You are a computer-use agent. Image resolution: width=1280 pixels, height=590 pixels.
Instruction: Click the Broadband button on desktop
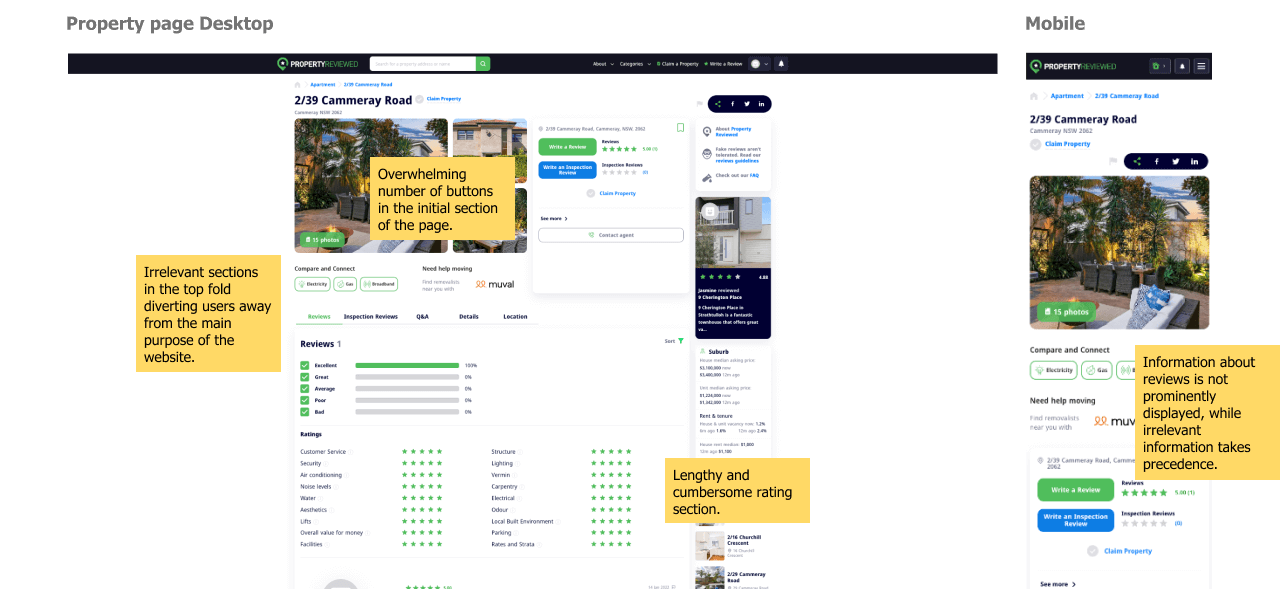pyautogui.click(x=379, y=284)
